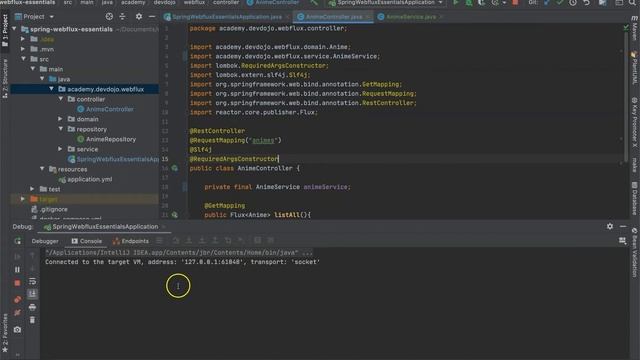Open AnimeController in the project tree

point(105,109)
